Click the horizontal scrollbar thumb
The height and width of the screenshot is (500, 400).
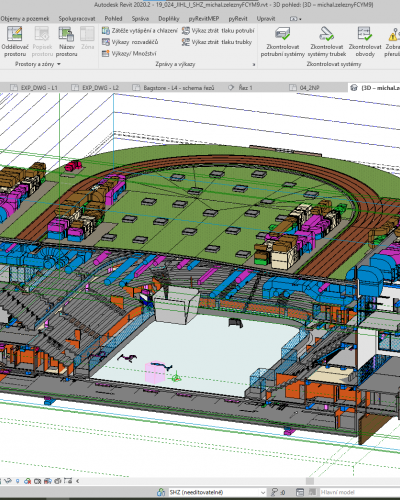310,481
